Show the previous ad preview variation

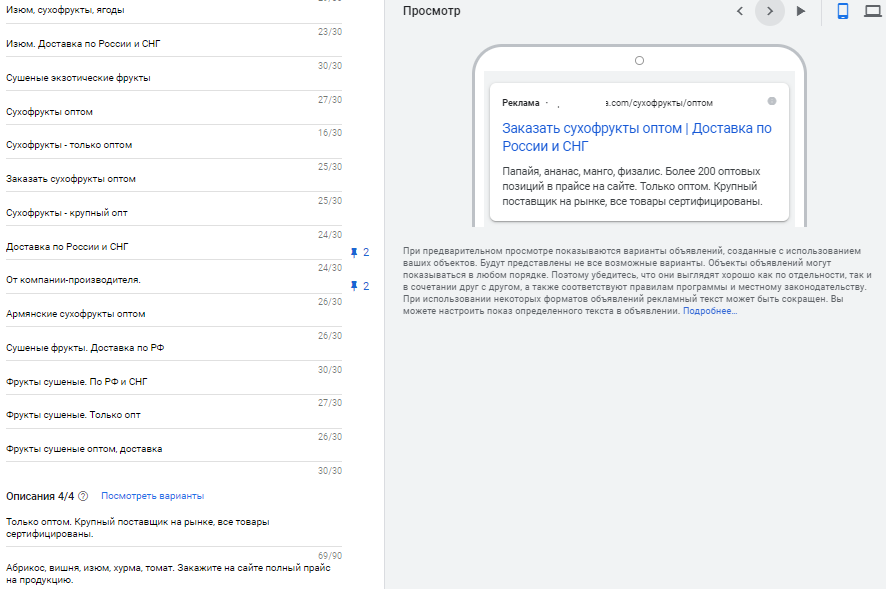tap(740, 11)
